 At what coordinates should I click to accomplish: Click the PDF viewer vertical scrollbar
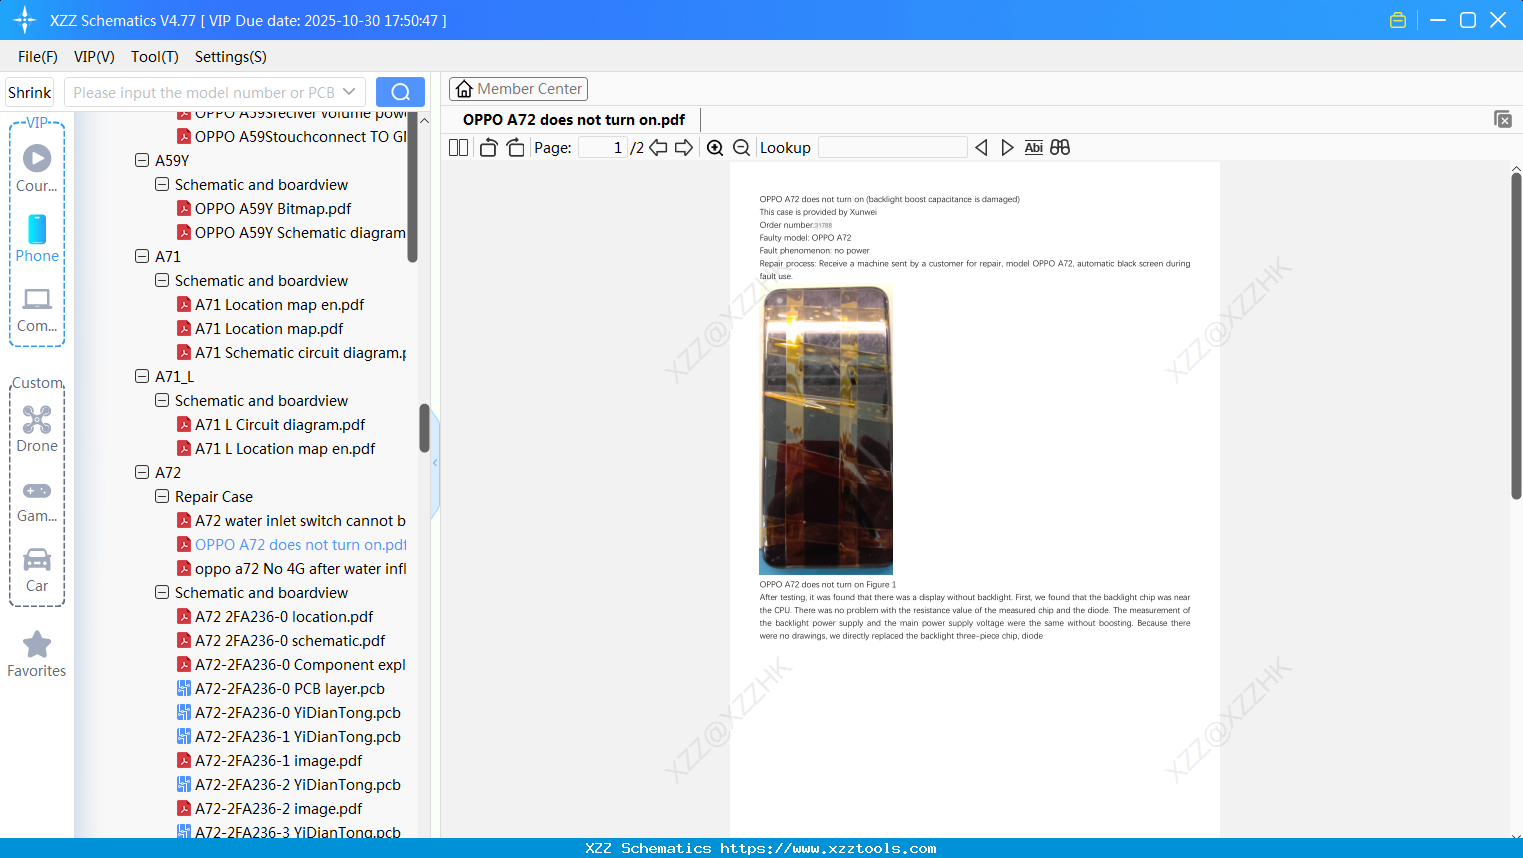click(x=1516, y=336)
